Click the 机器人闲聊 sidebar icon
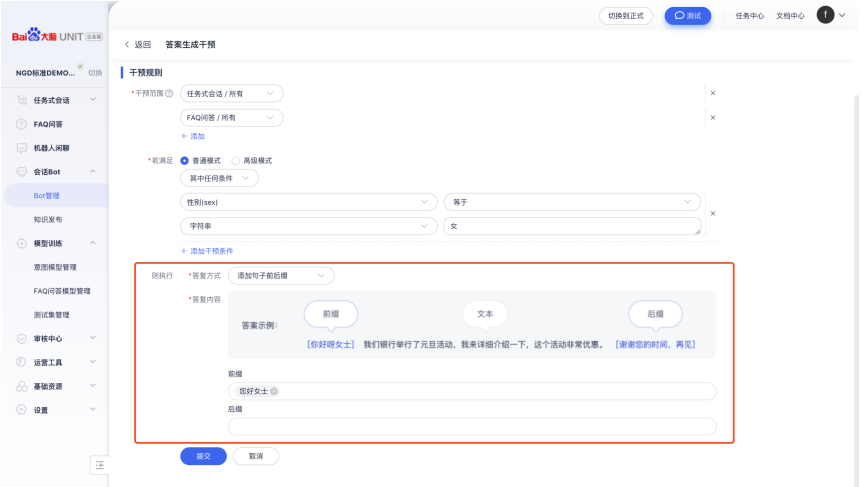This screenshot has width=862, height=487. [x=21, y=148]
